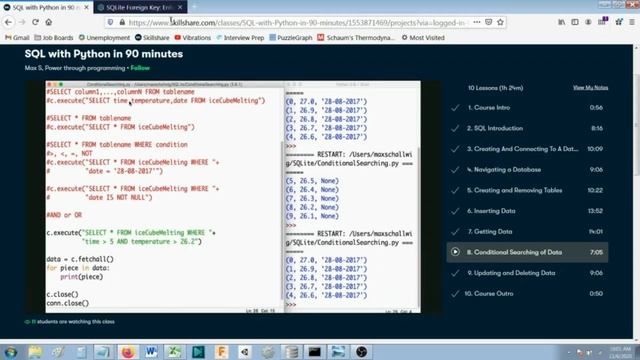
Task: Open lesson 9 Updating and Deleting Data
Action: coord(527,273)
